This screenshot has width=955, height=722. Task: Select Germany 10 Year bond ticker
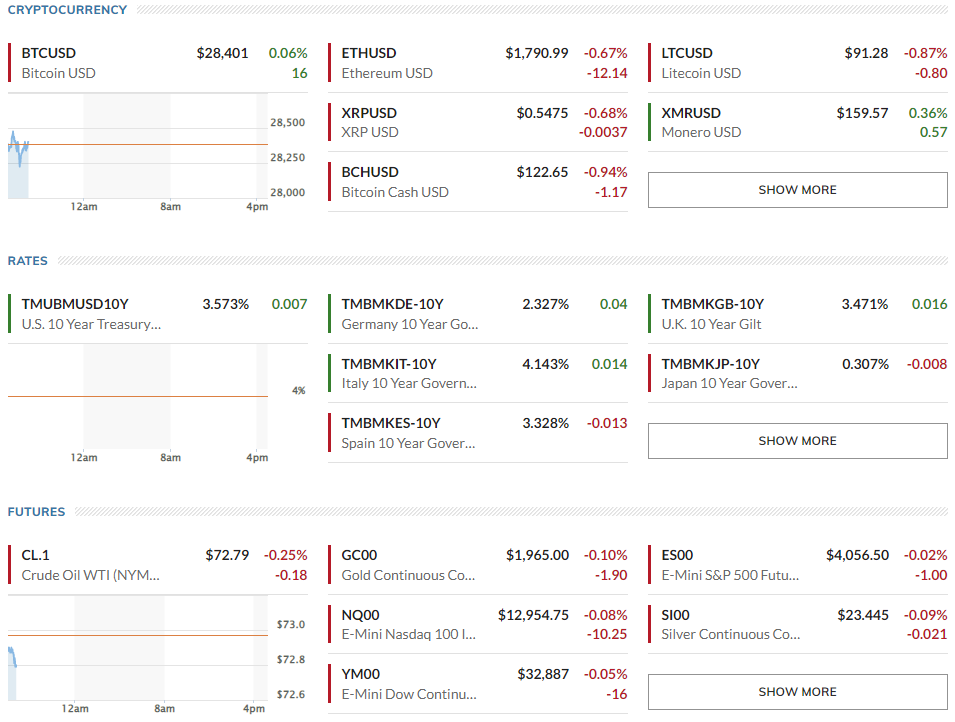(392, 304)
